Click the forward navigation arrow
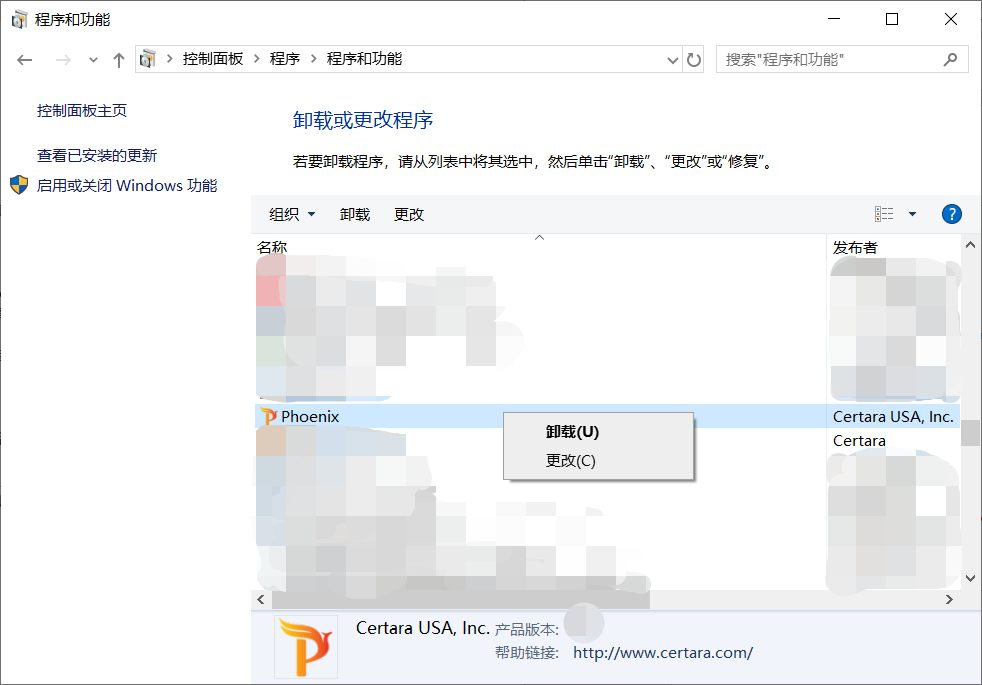The height and width of the screenshot is (685, 982). click(x=63, y=60)
